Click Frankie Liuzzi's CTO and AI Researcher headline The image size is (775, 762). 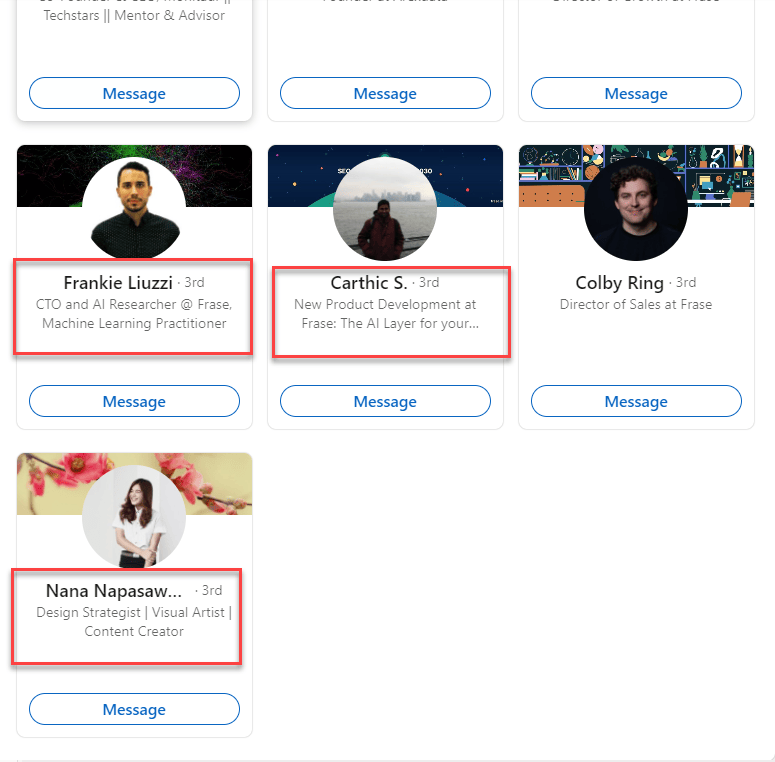(134, 314)
